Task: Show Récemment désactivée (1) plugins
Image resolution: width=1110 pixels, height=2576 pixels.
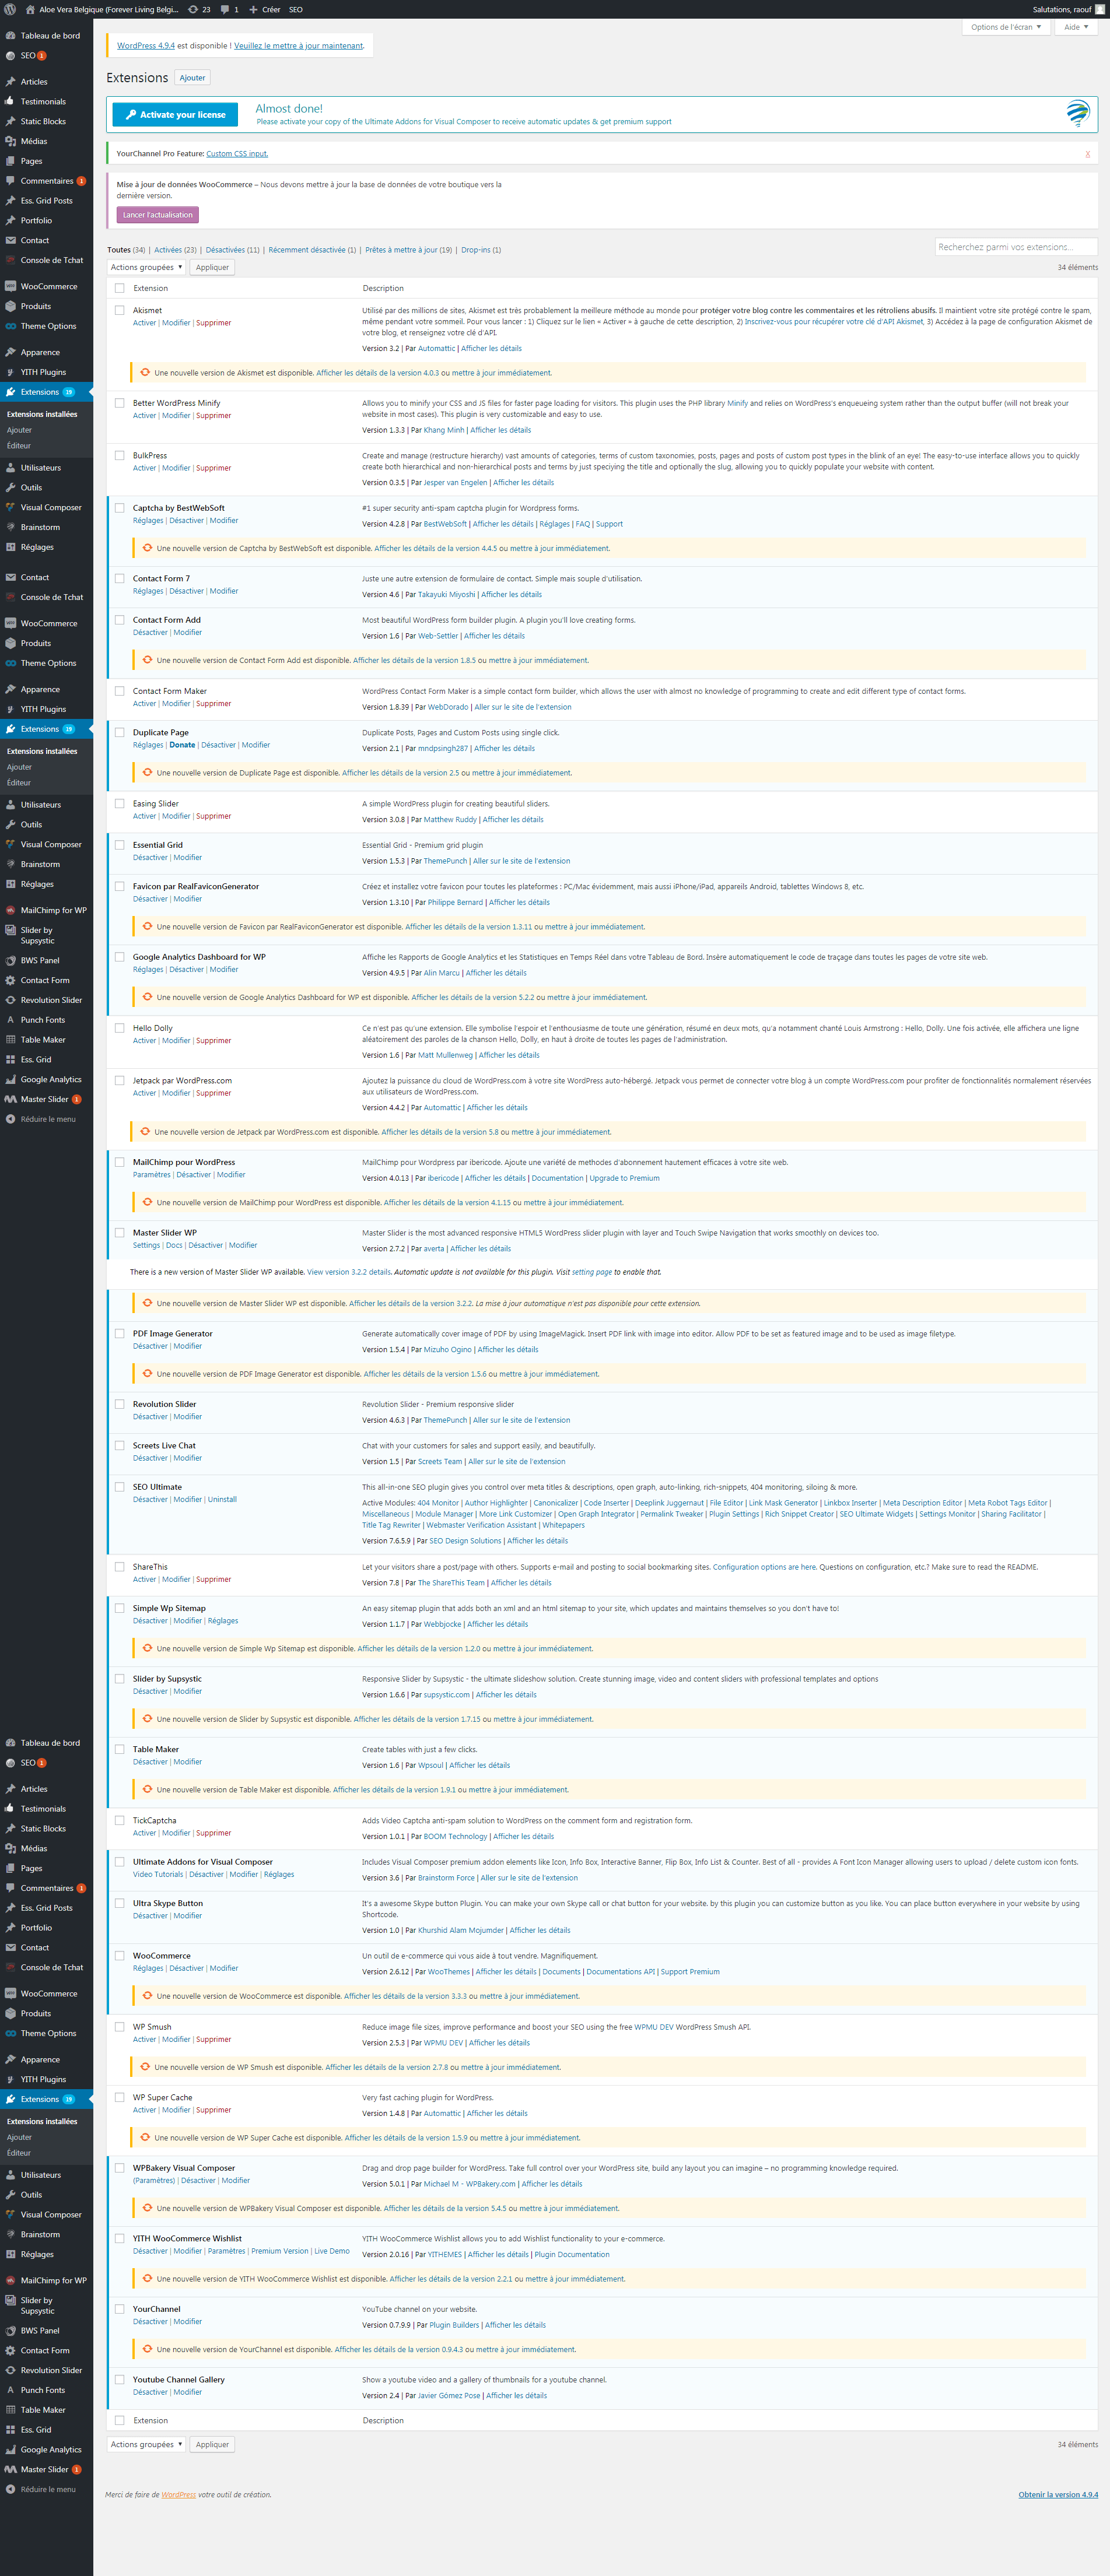Action: pyautogui.click(x=312, y=250)
